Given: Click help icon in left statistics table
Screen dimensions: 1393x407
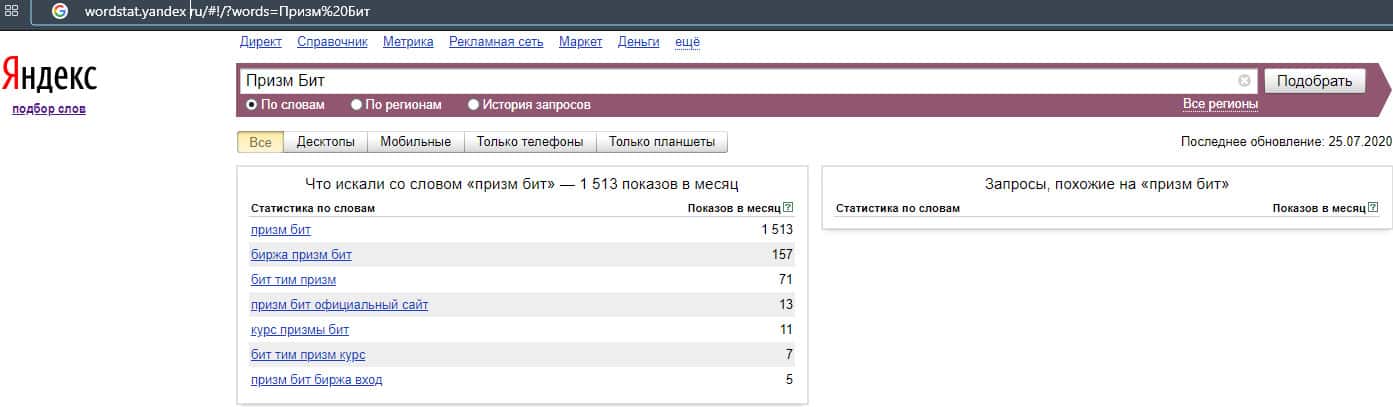Looking at the screenshot, I should [788, 208].
